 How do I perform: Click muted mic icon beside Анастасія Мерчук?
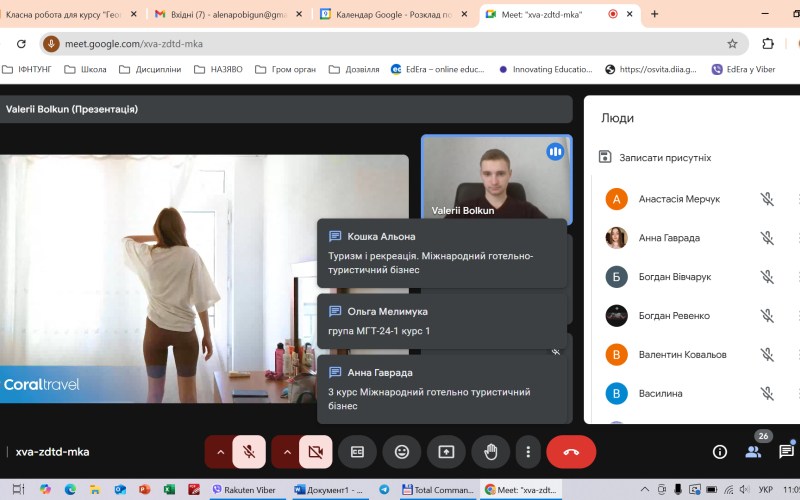click(x=767, y=199)
